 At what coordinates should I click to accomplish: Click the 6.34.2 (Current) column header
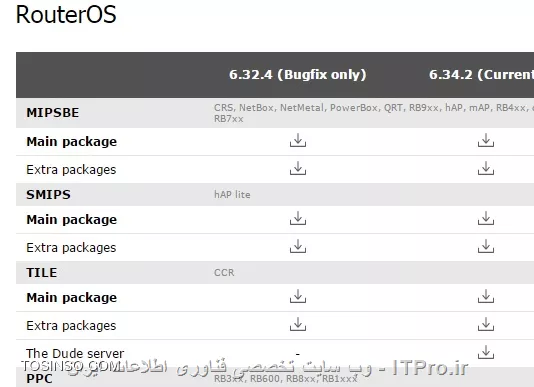481,75
